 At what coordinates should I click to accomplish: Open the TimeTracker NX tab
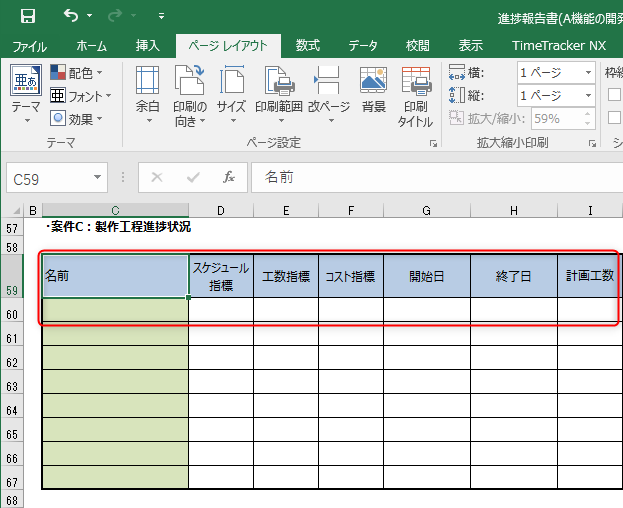click(558, 45)
